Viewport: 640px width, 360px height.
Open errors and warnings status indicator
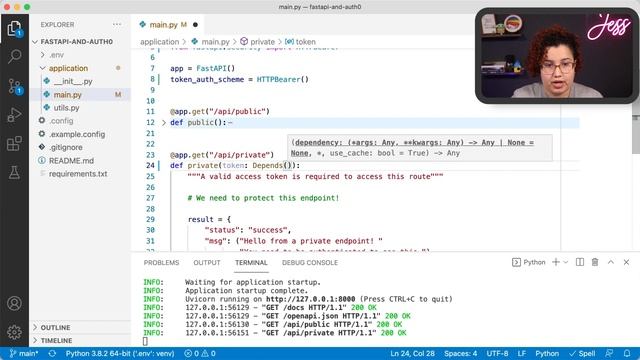[x=200, y=353]
